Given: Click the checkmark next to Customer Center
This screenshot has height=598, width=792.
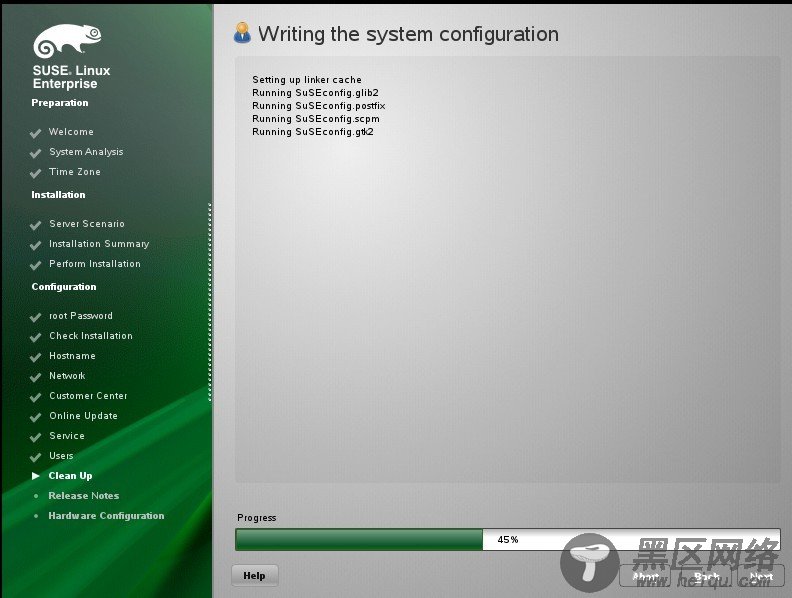Looking at the screenshot, I should coord(35,397).
